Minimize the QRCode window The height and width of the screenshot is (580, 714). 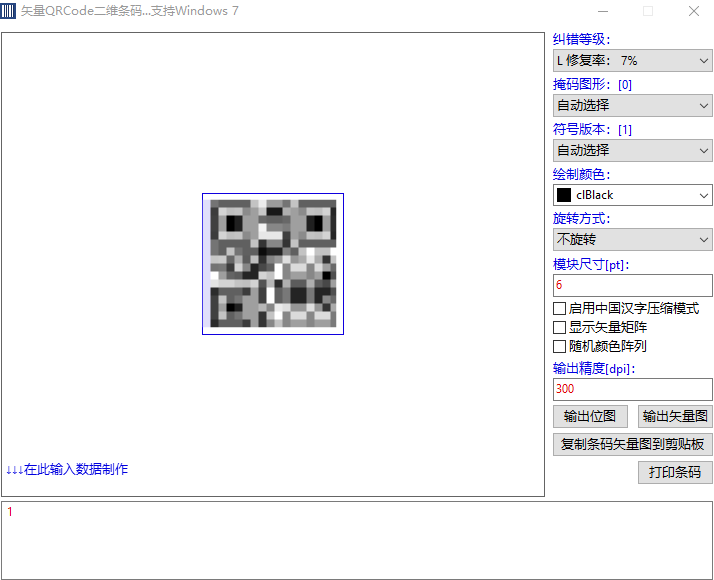point(603,11)
